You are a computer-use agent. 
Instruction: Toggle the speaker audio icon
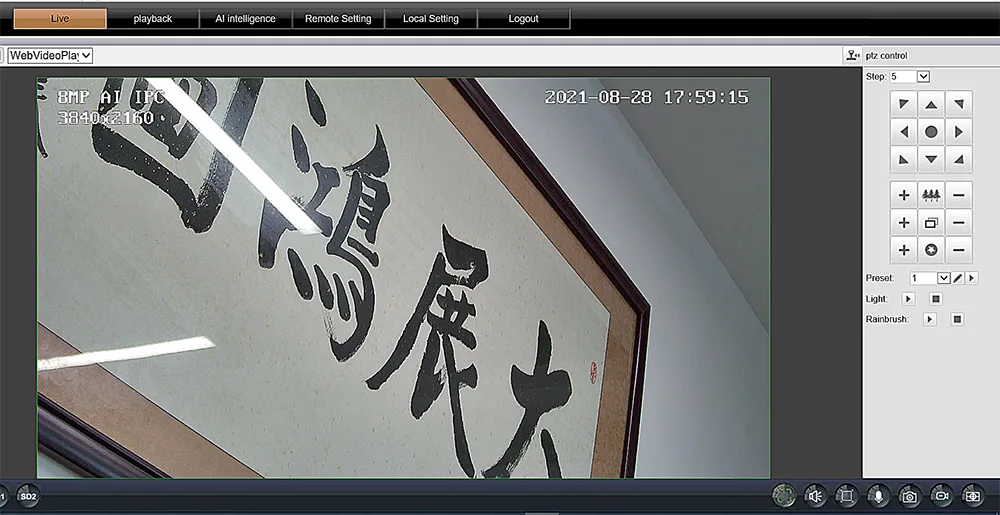click(815, 495)
